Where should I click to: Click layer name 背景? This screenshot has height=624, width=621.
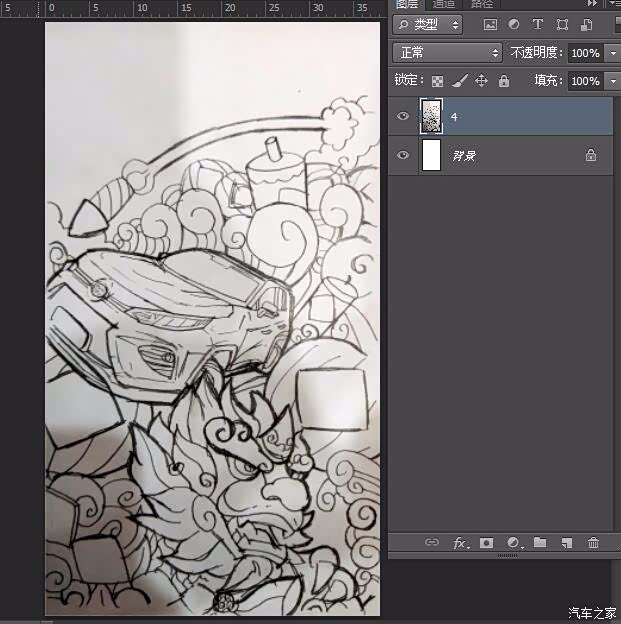464,156
